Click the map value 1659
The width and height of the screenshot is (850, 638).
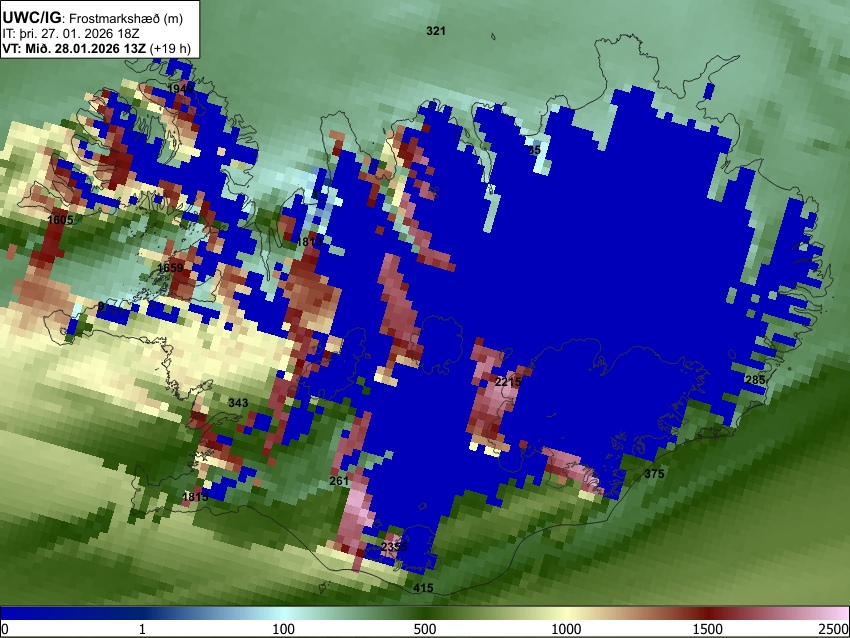point(170,268)
